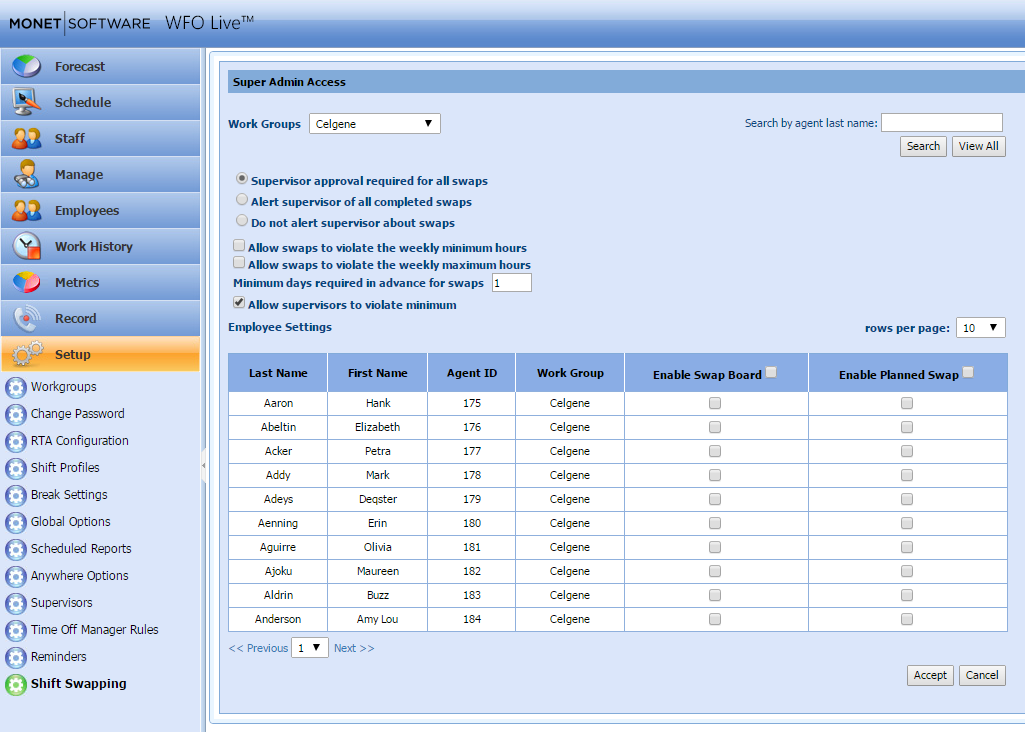This screenshot has width=1025, height=732.
Task: Open Time Off Manager Rules setup item
Action: pos(94,630)
